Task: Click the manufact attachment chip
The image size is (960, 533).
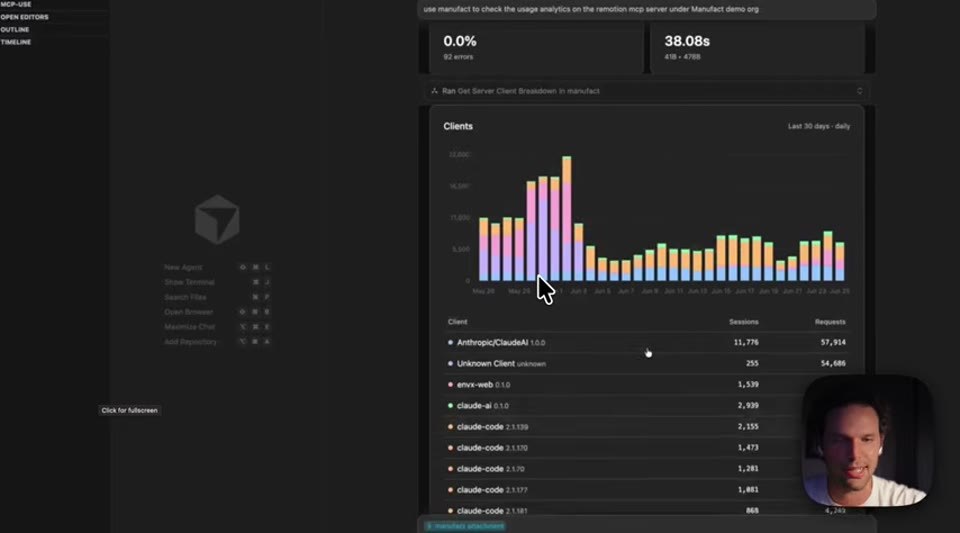Action: 465,526
